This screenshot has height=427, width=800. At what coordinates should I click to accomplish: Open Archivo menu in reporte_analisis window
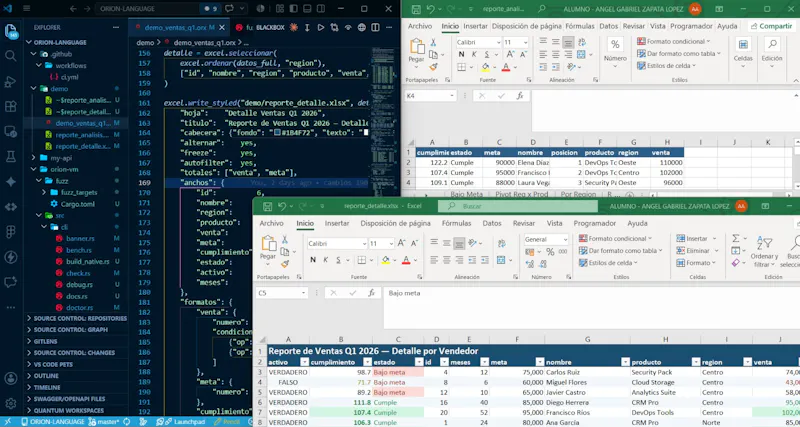420,26
